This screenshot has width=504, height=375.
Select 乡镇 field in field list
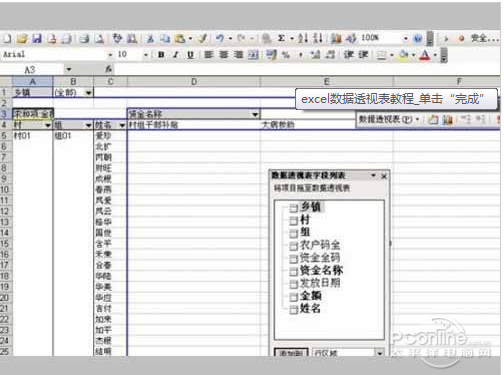pos(310,207)
